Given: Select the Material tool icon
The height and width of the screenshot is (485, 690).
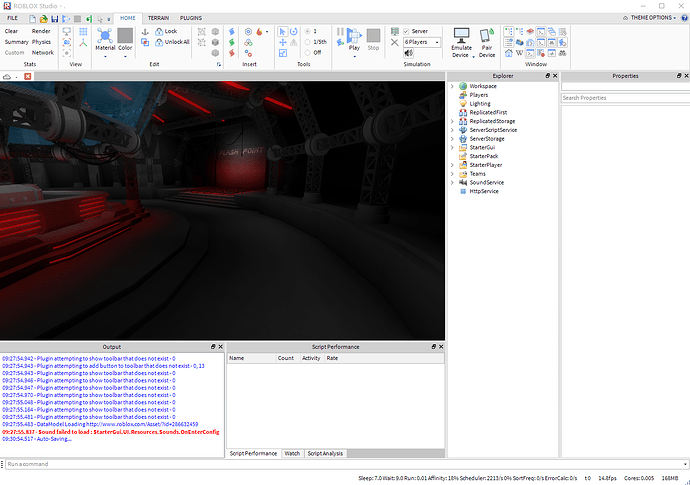Looking at the screenshot, I should click(x=105, y=36).
